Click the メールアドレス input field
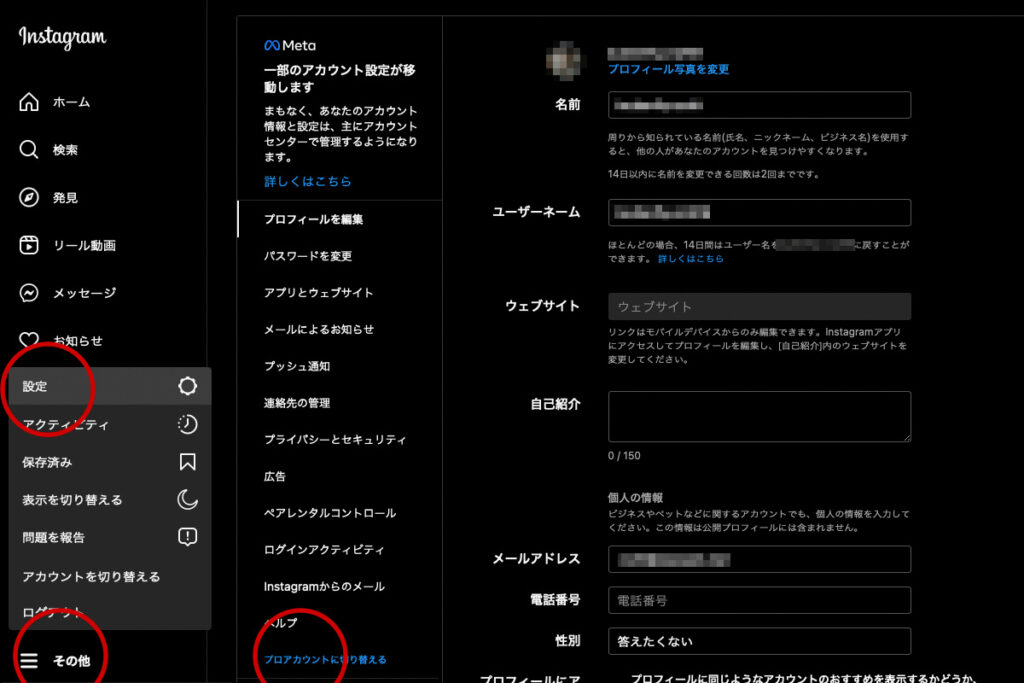The height and width of the screenshot is (683, 1024). [x=759, y=559]
